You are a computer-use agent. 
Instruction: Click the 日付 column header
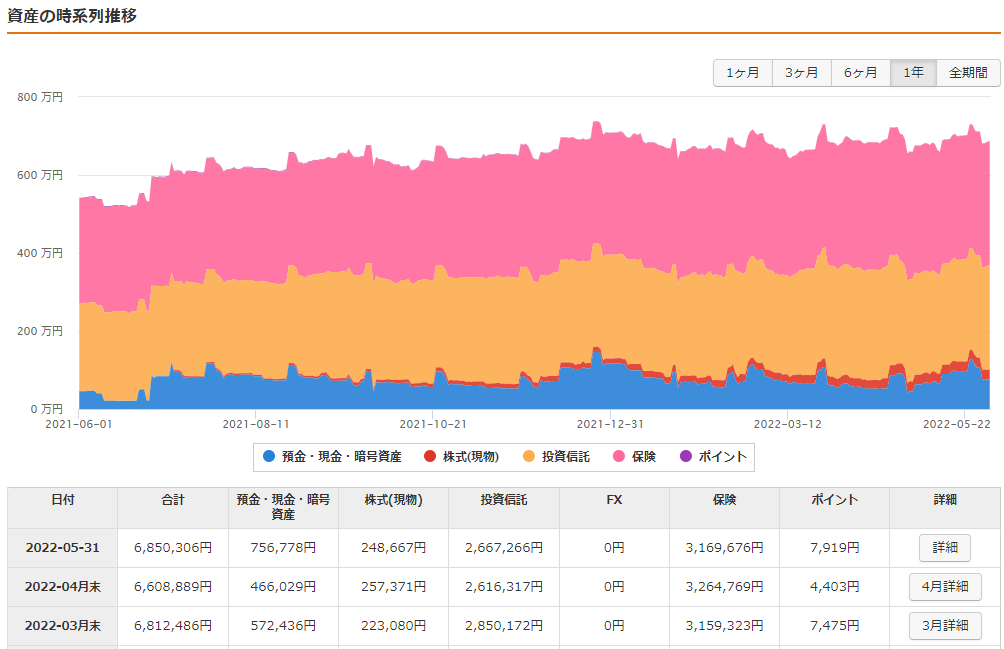pyautogui.click(x=62, y=502)
